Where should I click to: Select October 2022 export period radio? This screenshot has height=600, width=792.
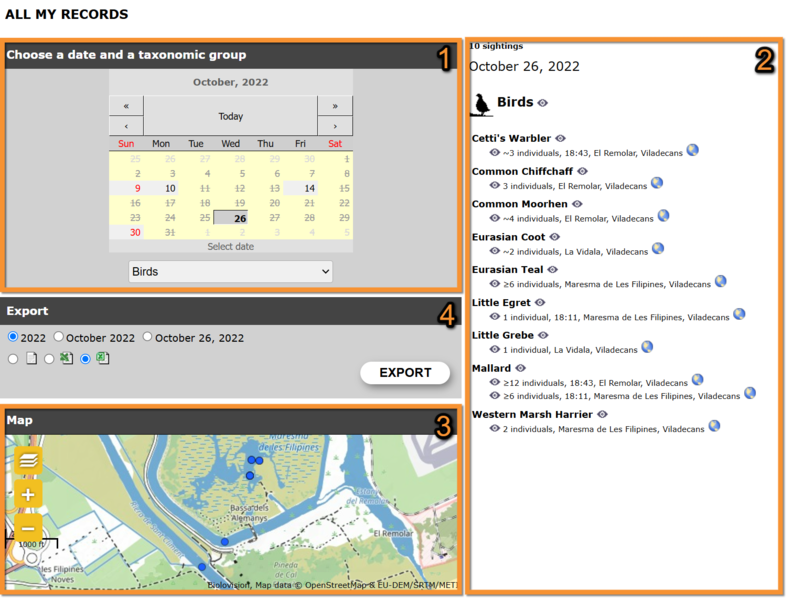(59, 337)
